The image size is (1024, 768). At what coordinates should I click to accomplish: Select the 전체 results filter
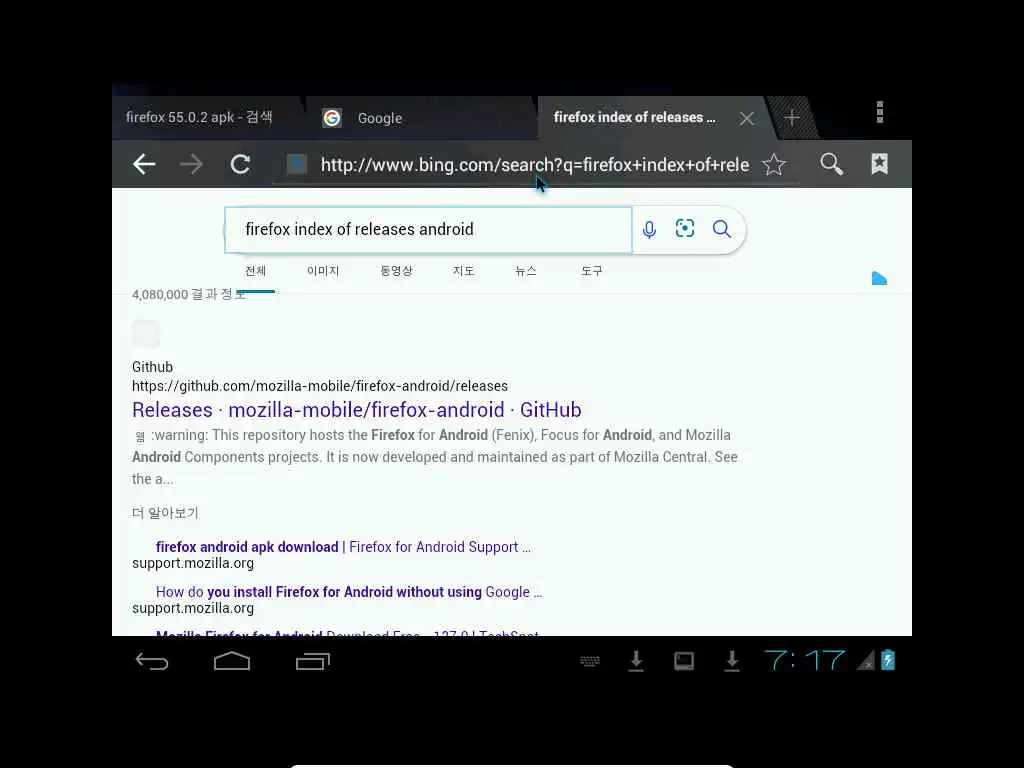(255, 271)
